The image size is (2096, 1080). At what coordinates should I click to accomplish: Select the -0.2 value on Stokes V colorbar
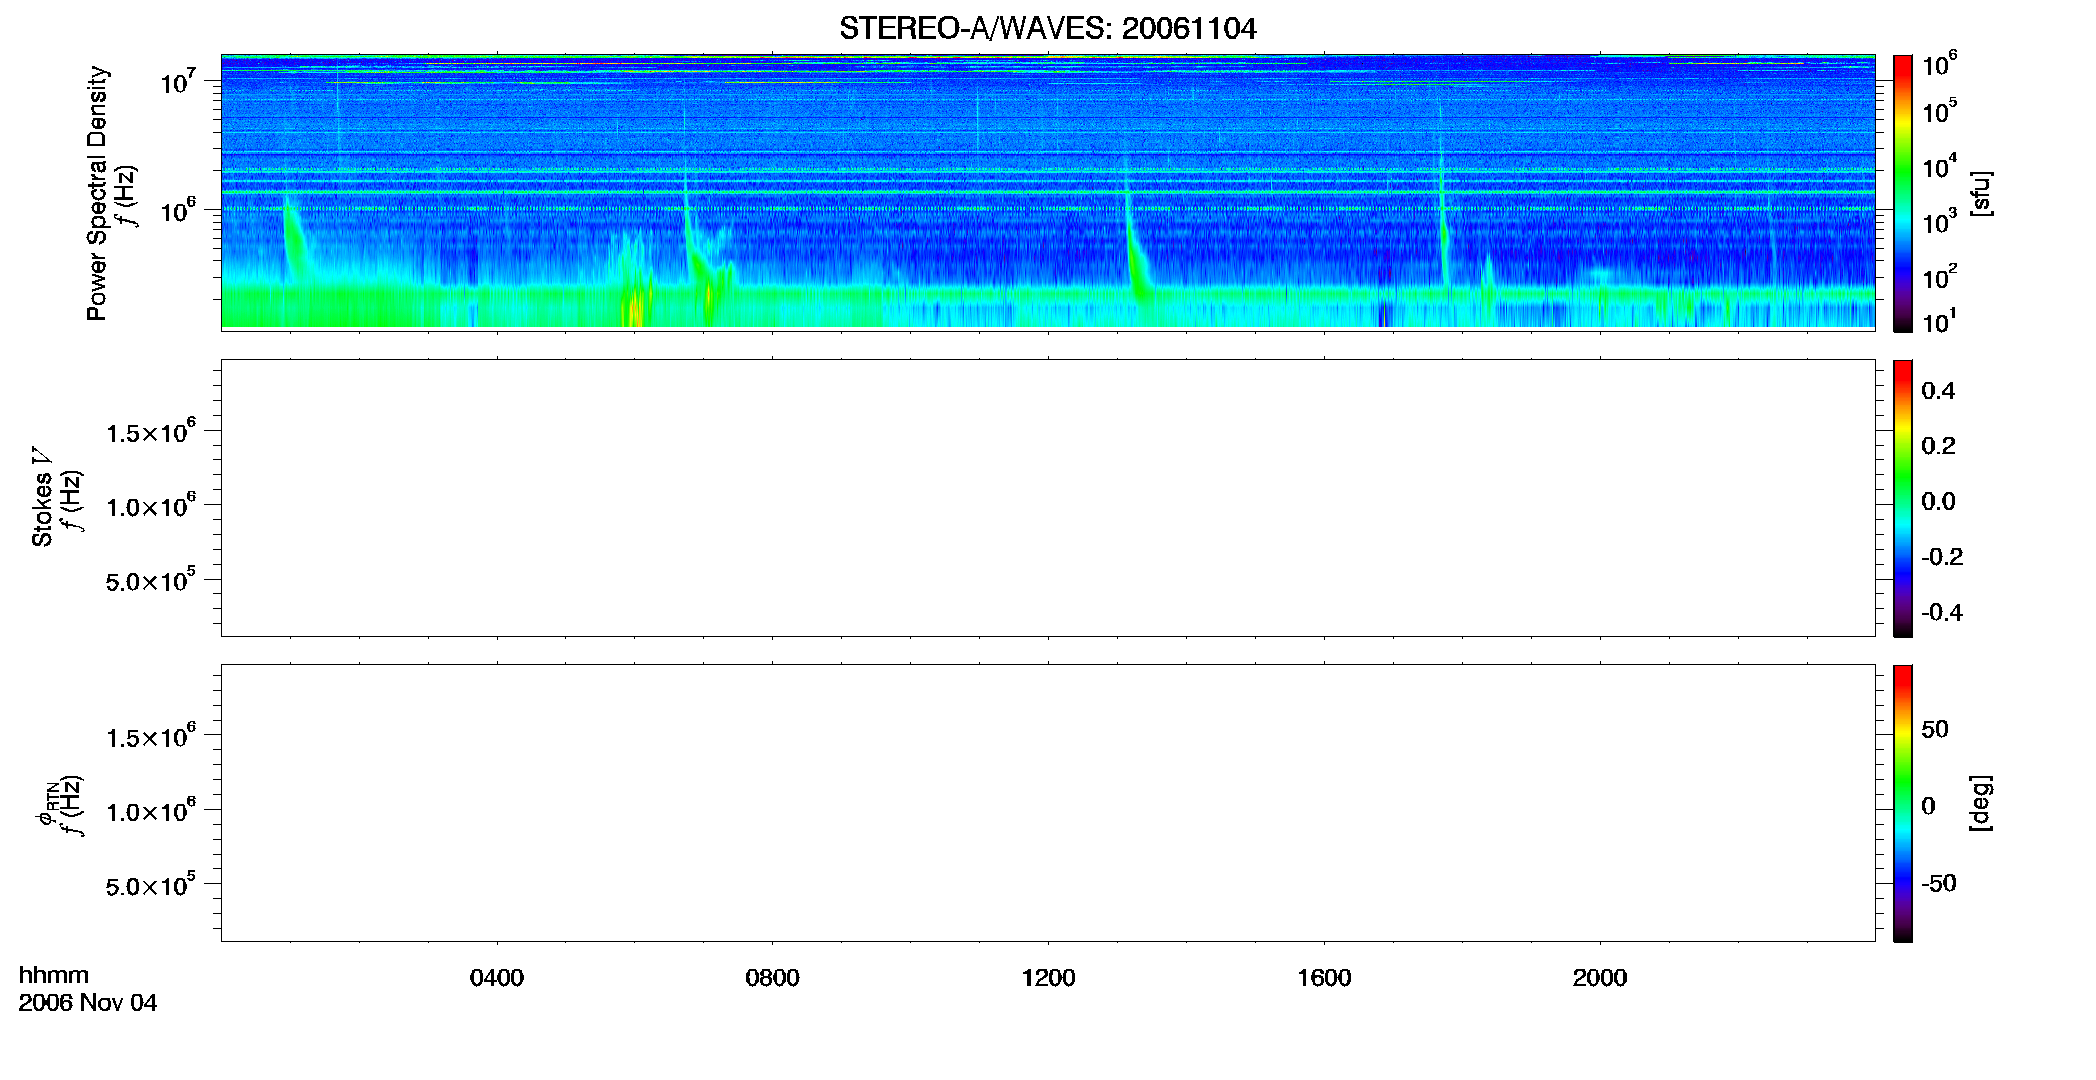(x=1942, y=557)
